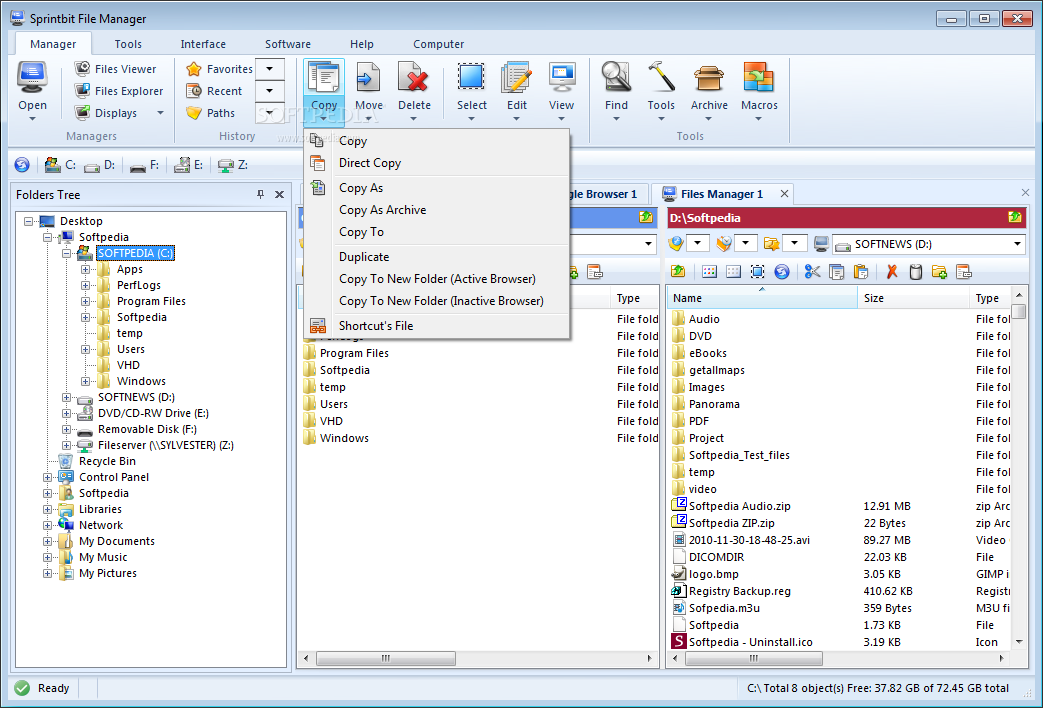Select Registry Backup.reg file
The image size is (1043, 708).
(739, 591)
